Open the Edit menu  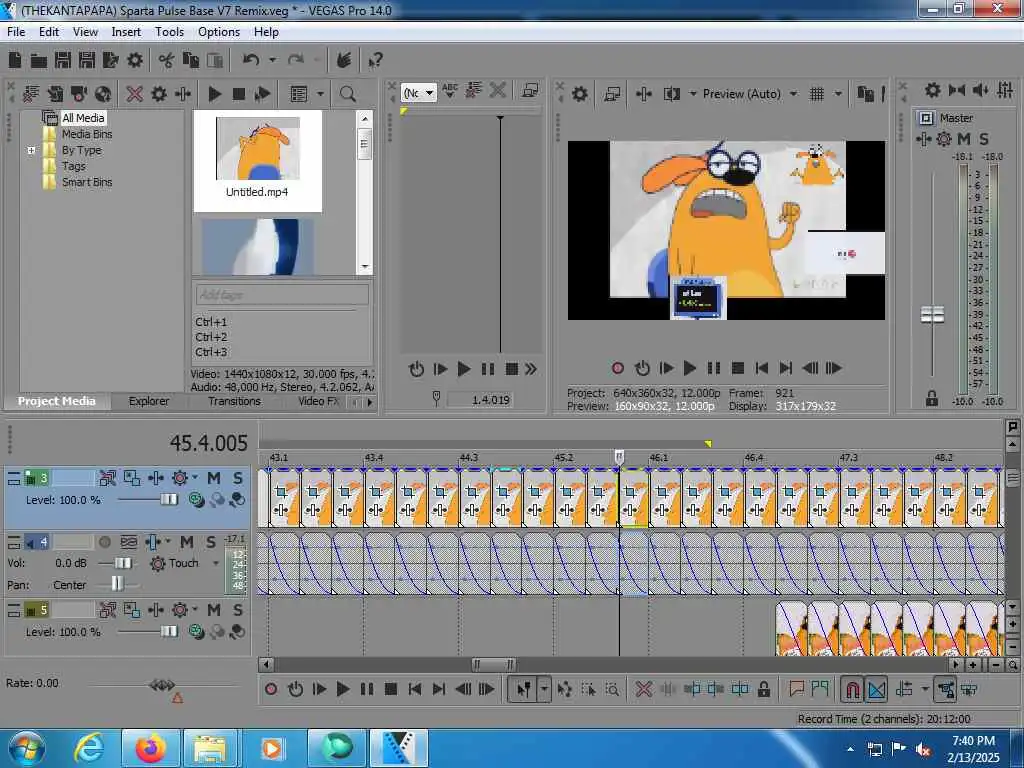click(x=49, y=32)
